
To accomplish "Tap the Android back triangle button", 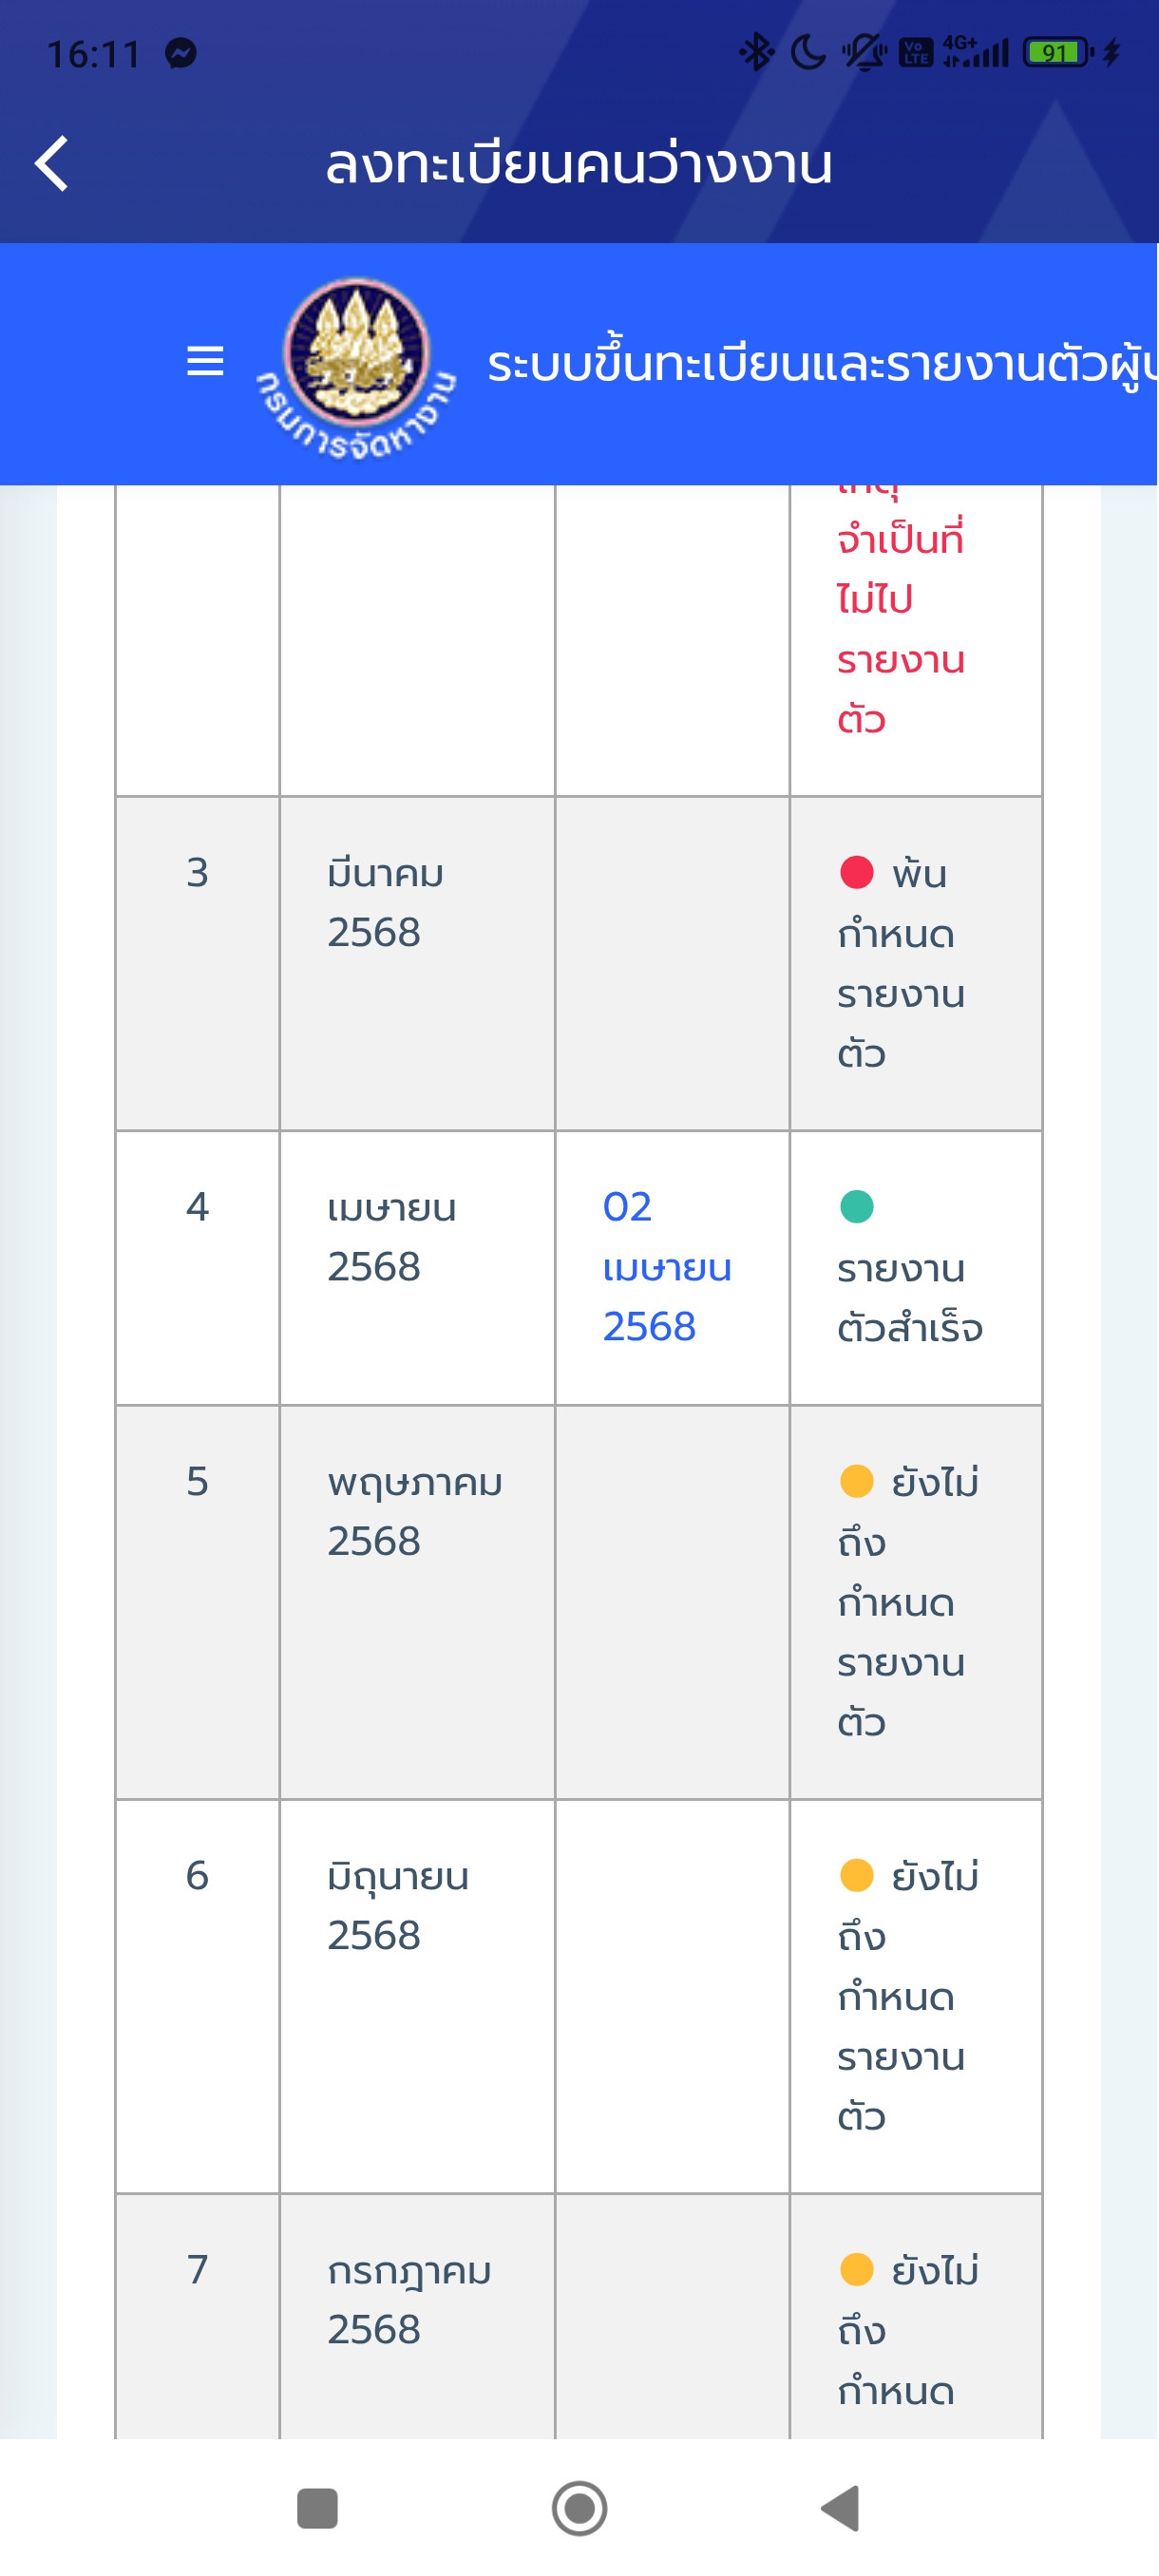I will tap(841, 2508).
